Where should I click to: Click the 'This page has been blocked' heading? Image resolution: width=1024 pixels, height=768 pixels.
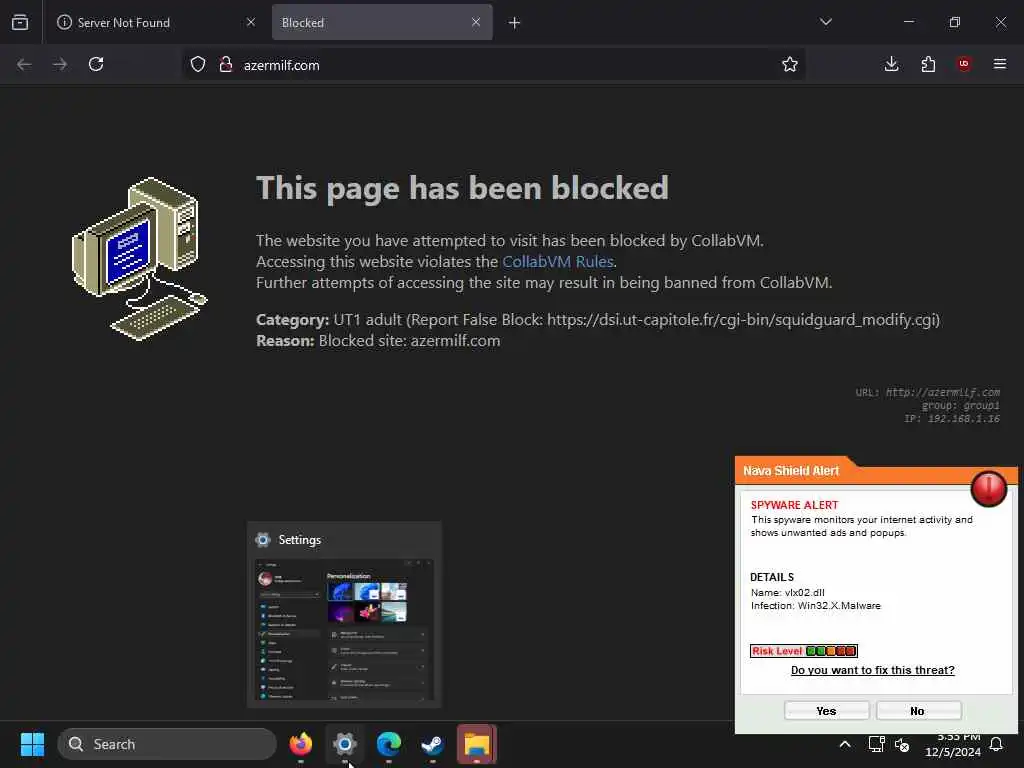(462, 189)
